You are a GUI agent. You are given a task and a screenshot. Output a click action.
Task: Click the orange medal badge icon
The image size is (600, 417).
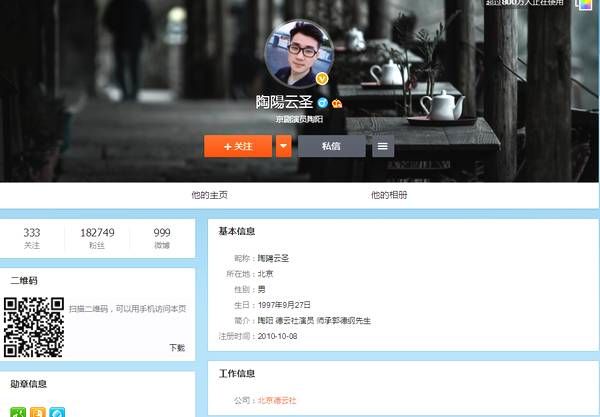coord(37,412)
